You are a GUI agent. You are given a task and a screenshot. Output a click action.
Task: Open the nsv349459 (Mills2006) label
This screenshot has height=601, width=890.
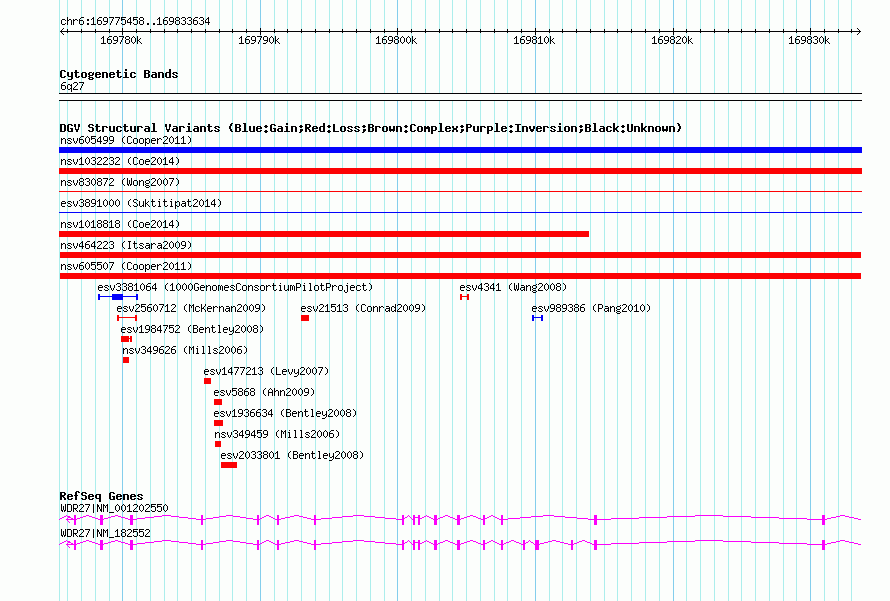click(x=277, y=434)
